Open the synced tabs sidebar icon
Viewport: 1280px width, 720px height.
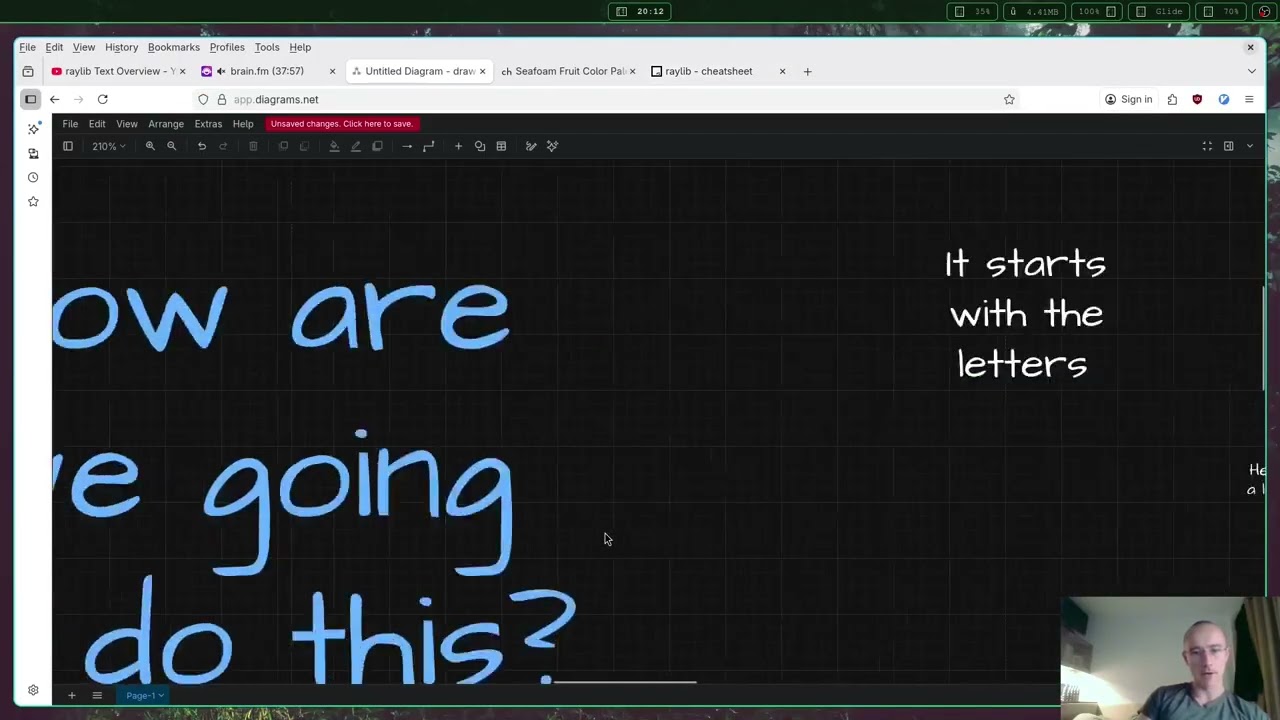[33, 153]
